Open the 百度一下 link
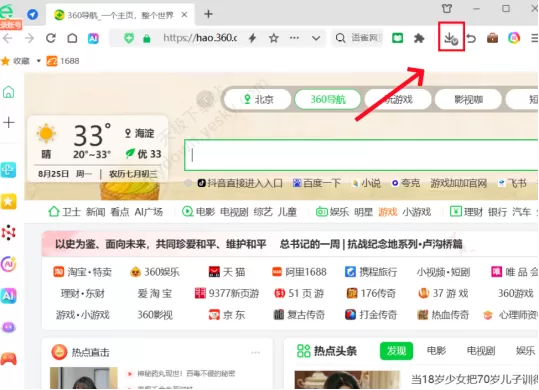 pyautogui.click(x=316, y=183)
